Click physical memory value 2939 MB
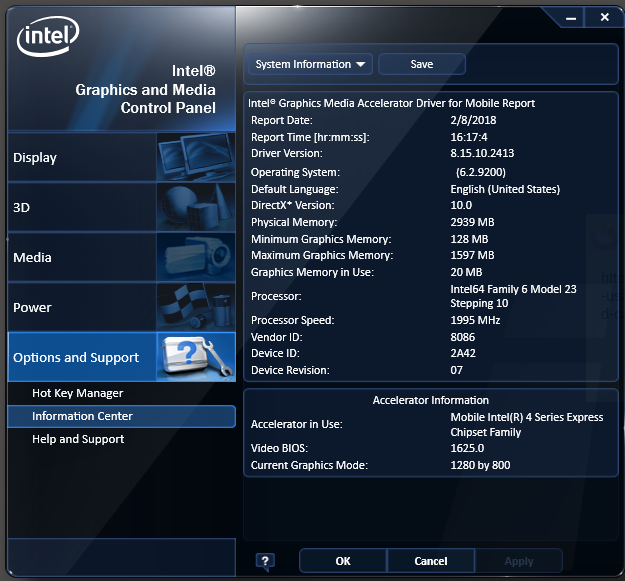The image size is (625, 581). click(x=472, y=222)
